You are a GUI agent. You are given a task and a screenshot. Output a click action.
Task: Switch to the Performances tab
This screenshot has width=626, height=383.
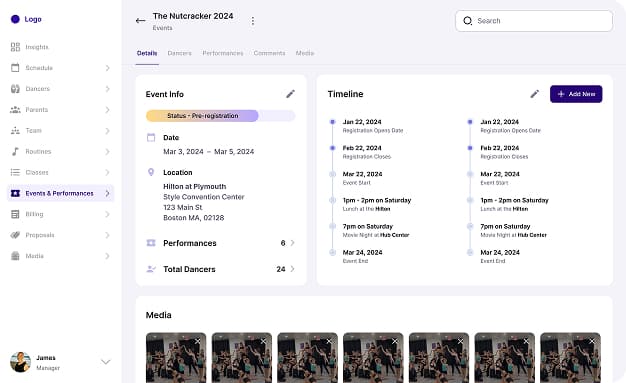coord(223,53)
